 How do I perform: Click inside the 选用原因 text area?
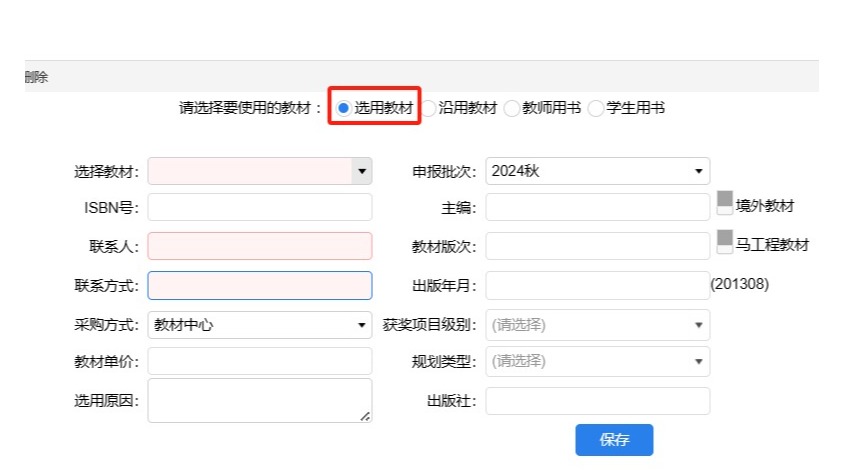click(x=259, y=400)
